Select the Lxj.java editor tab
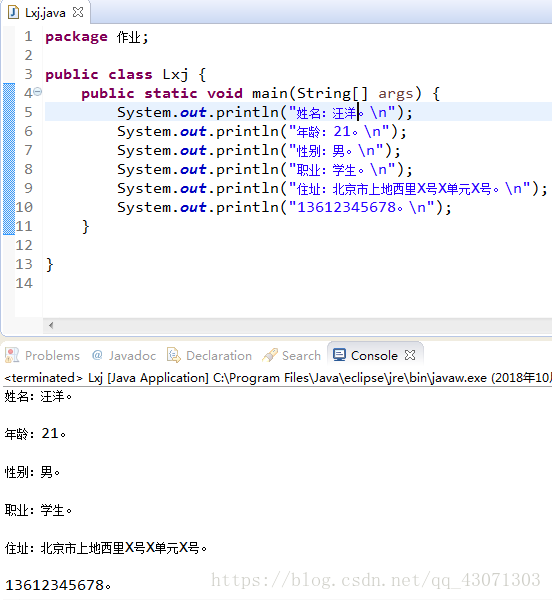The width and height of the screenshot is (552, 600). click(45, 13)
